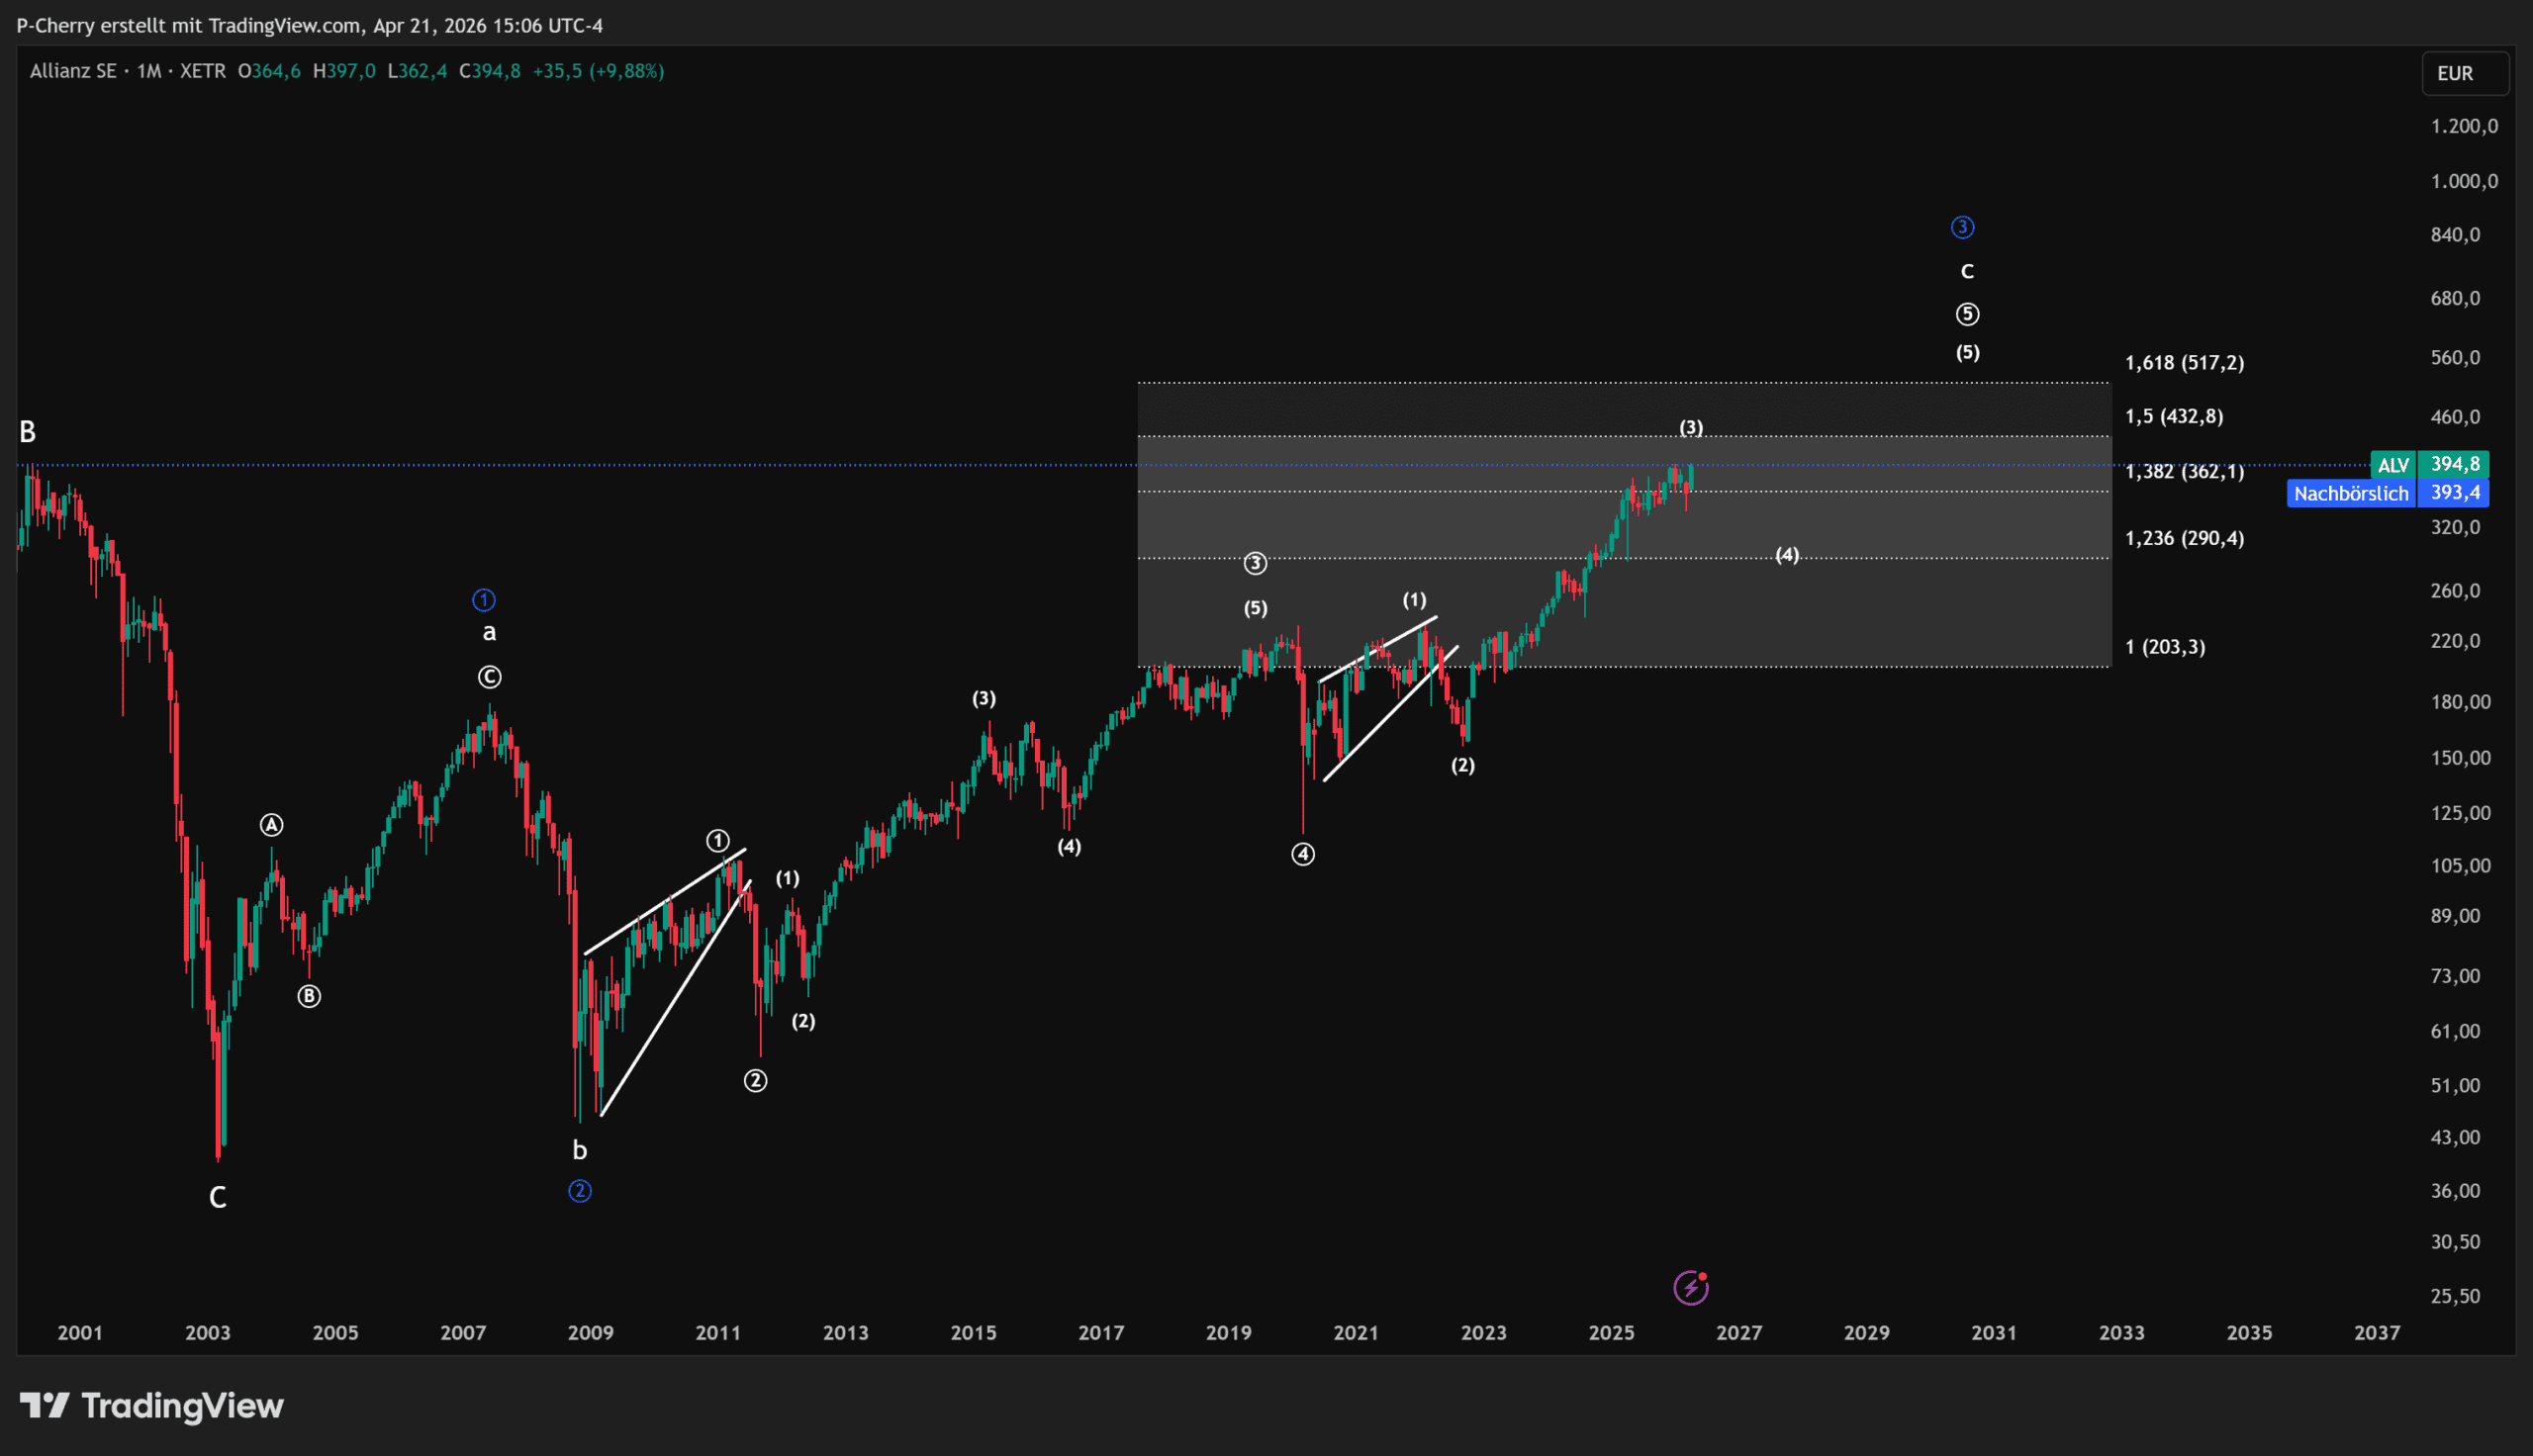
Task: Click the purple lightning bolt event icon
Action: [1690, 1287]
